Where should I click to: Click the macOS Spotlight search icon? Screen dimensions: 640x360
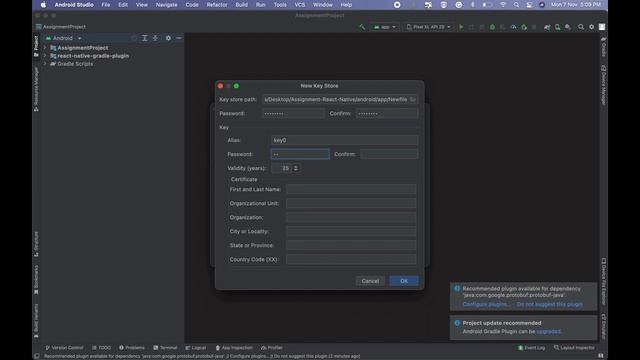pyautogui.click(x=516, y=5)
